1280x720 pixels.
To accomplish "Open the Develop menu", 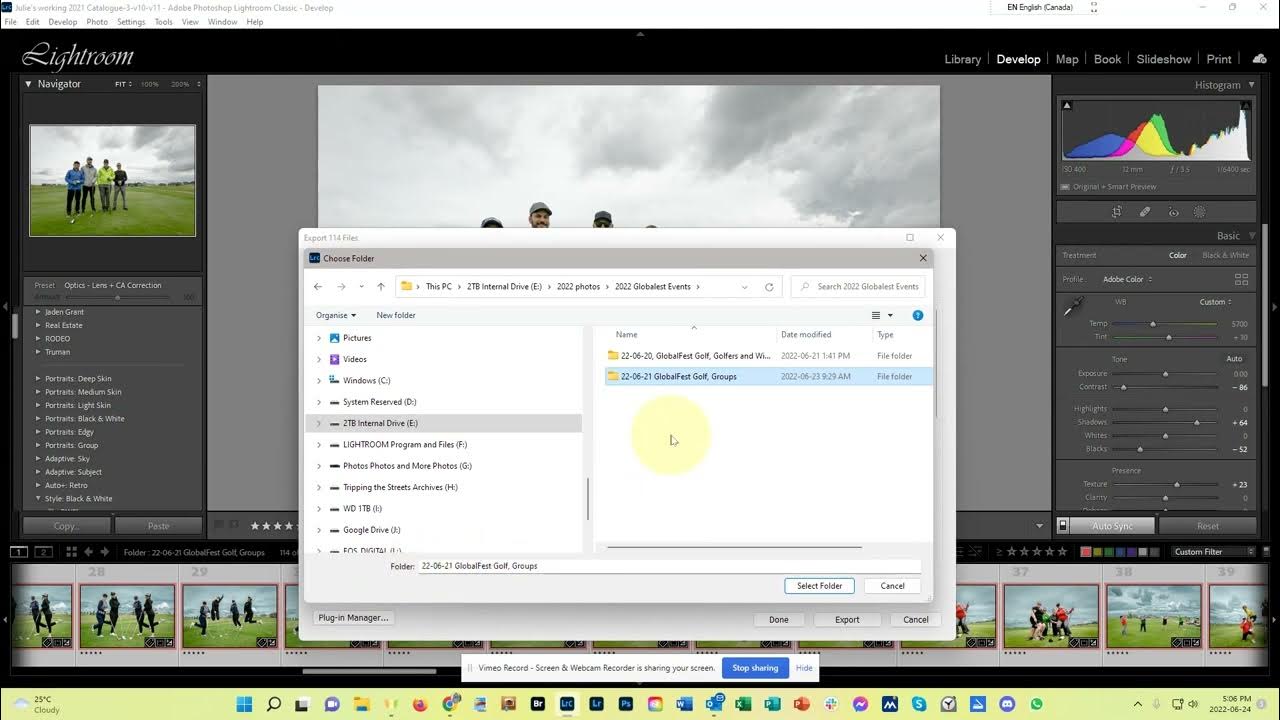I will (x=62, y=21).
